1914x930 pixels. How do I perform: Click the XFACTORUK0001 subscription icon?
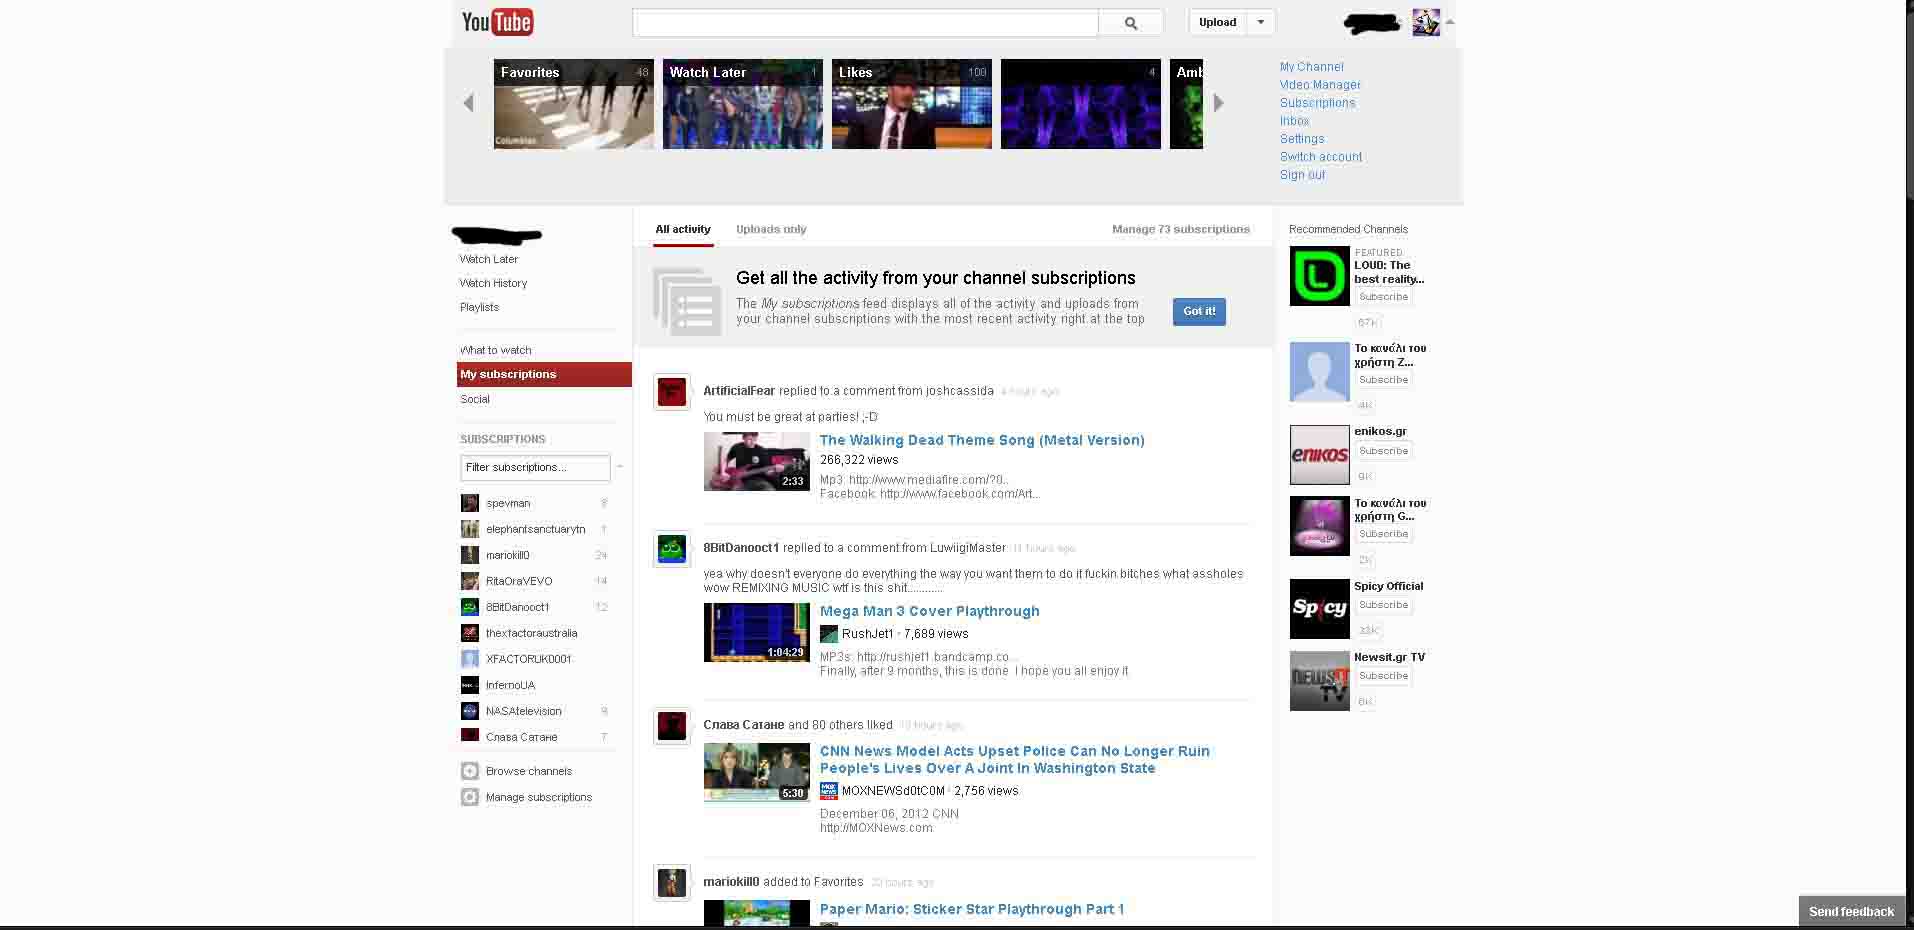click(470, 659)
